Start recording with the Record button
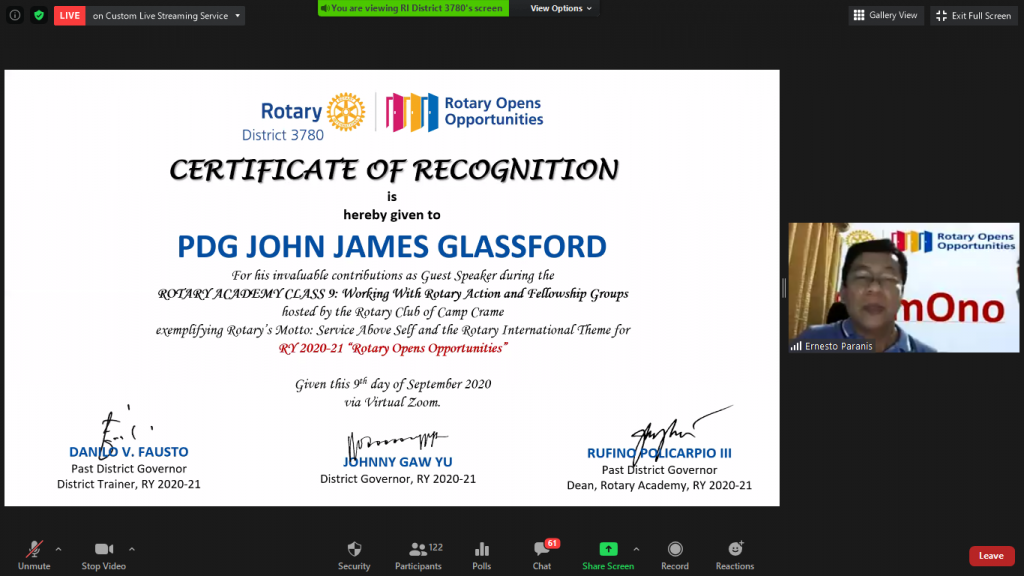The height and width of the screenshot is (576, 1024). [x=675, y=556]
